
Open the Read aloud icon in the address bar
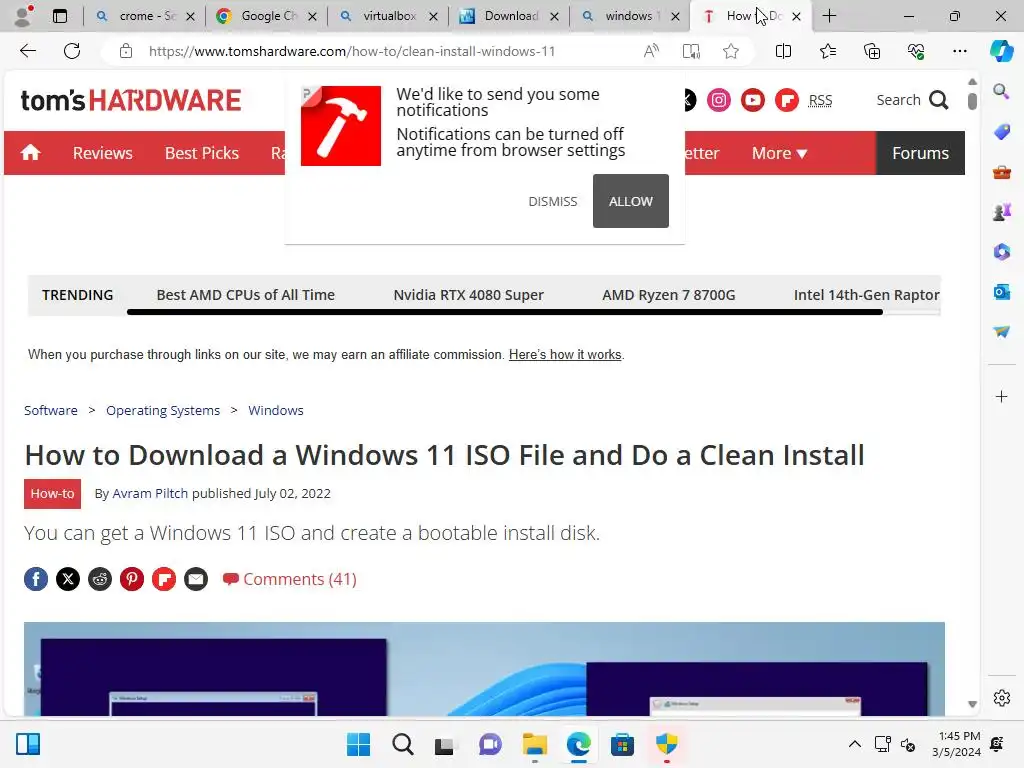click(x=651, y=51)
